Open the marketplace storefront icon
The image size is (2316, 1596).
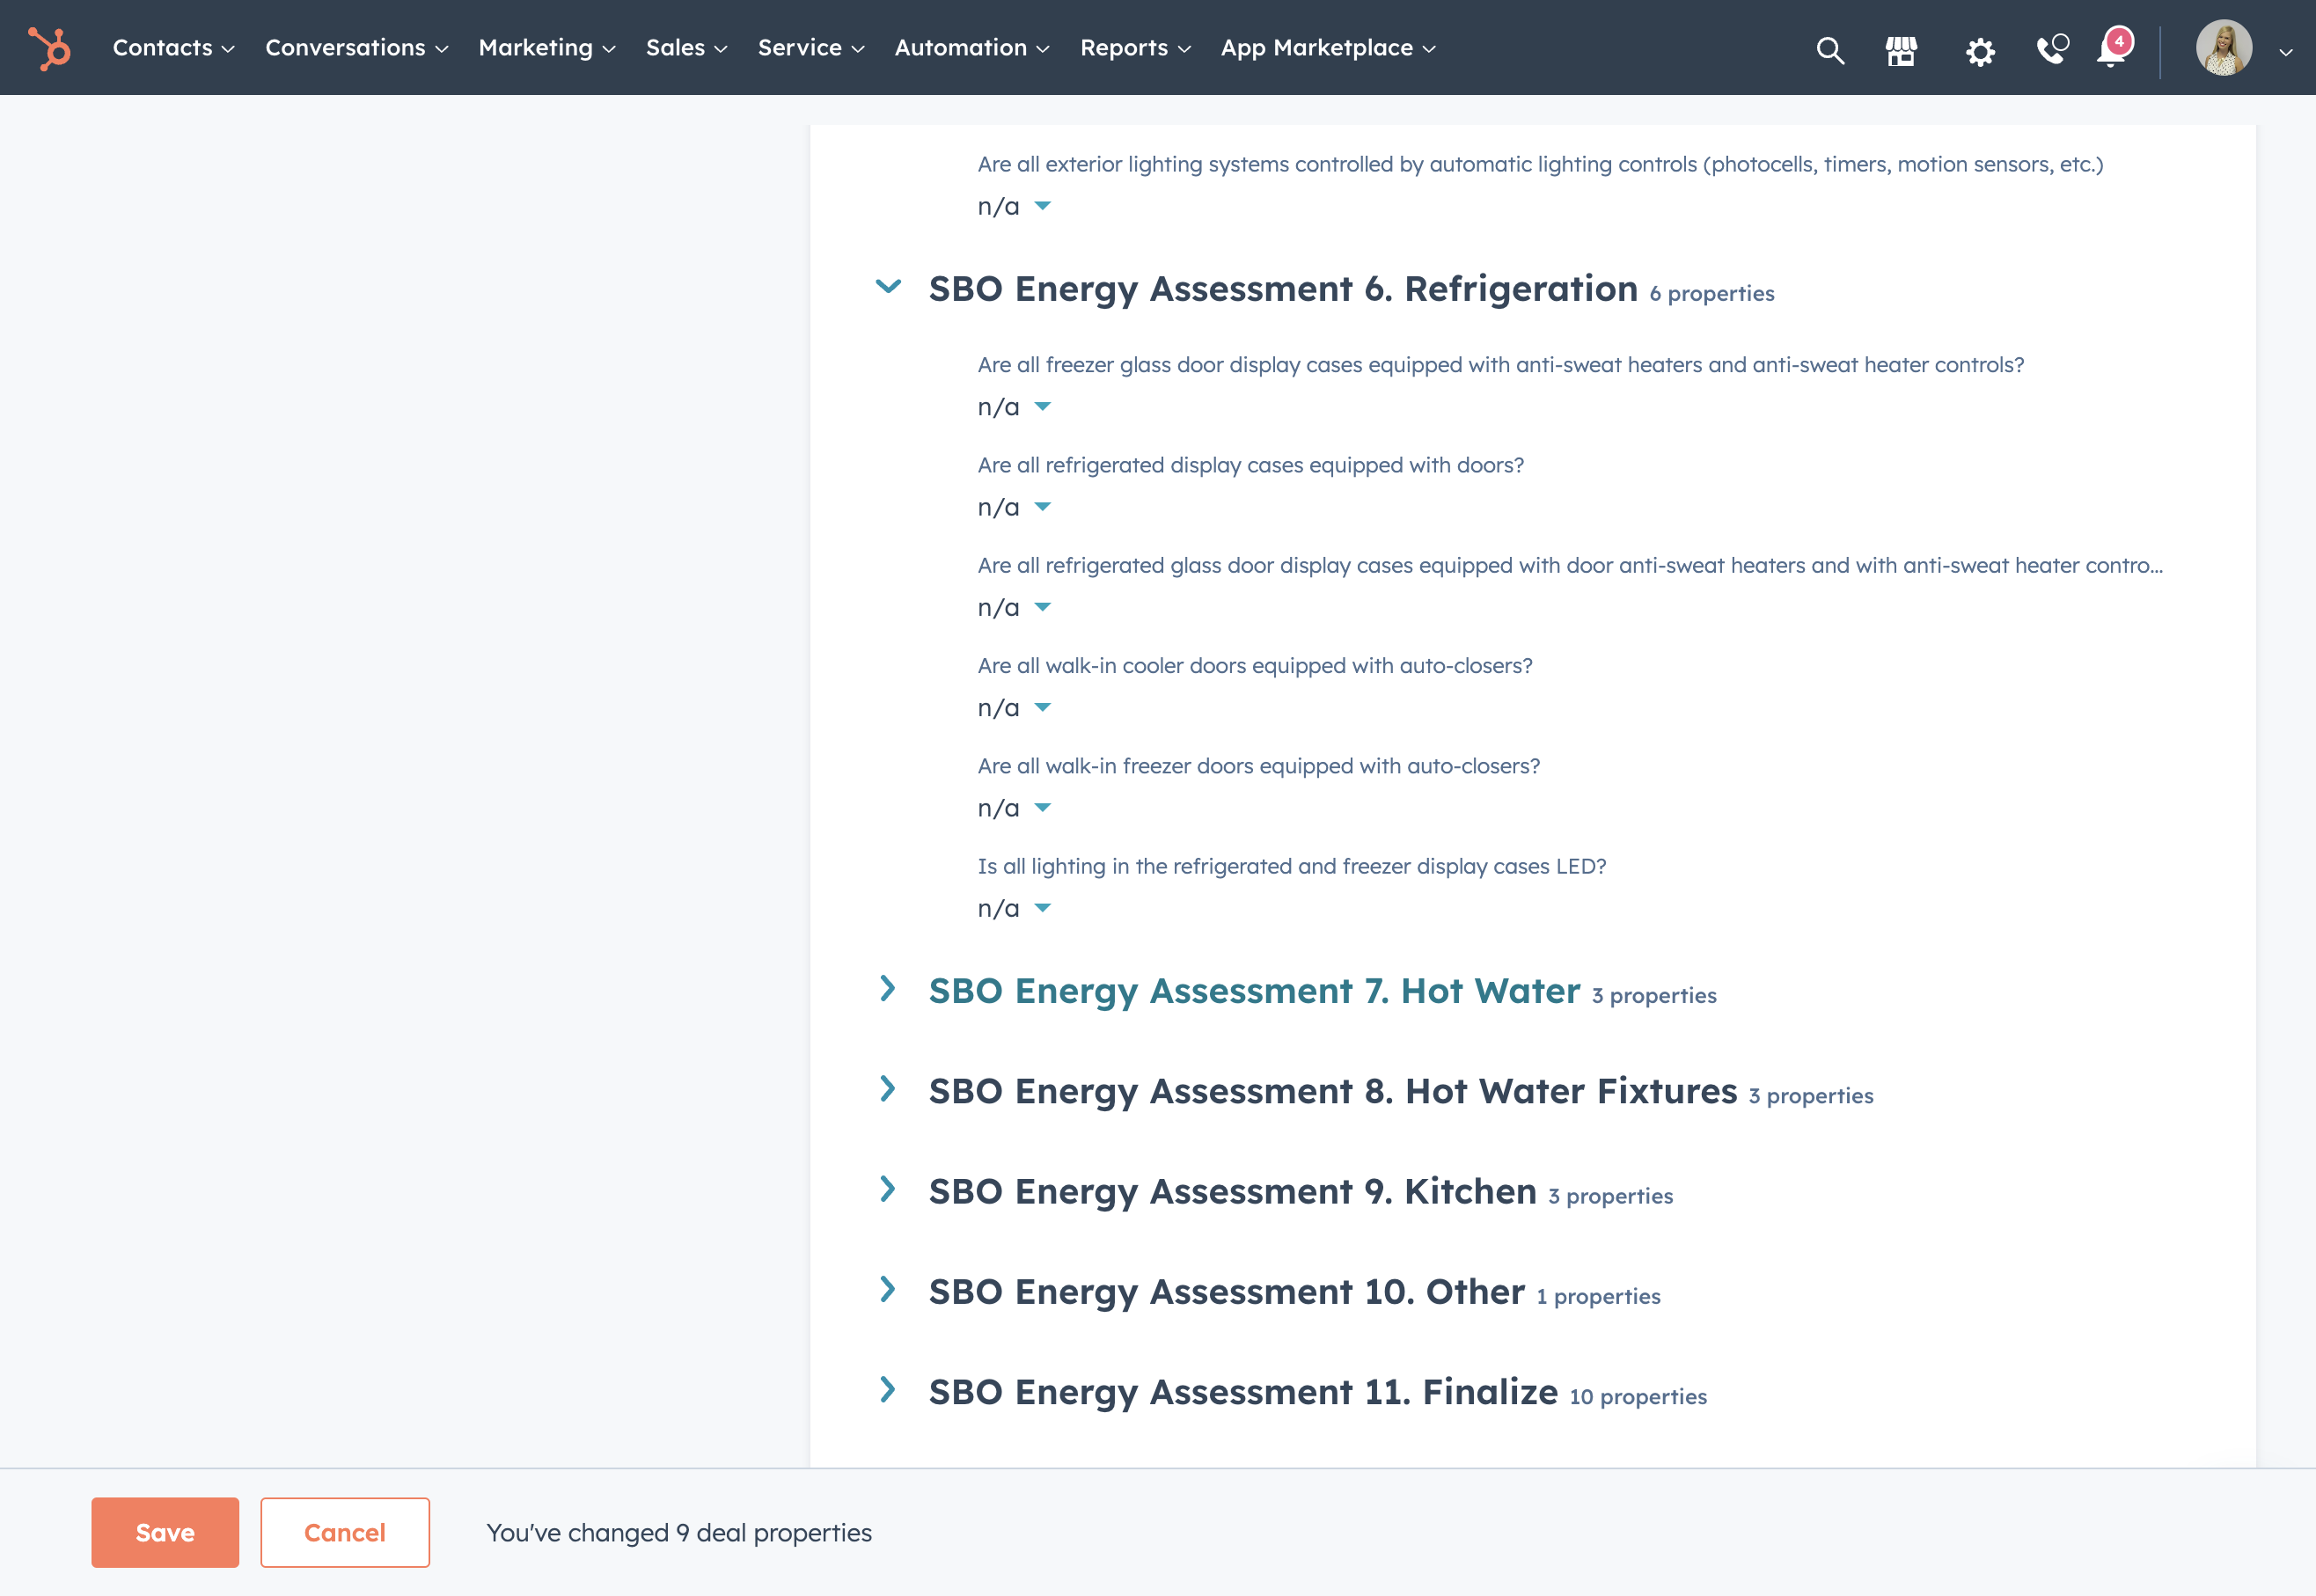1901,49
